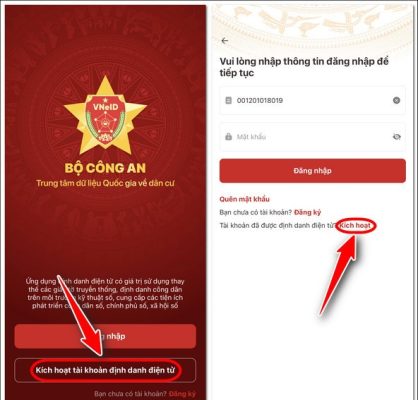The height and width of the screenshot is (400, 418).
Task: Tap the VNeID star logo
Action: (x=105, y=114)
